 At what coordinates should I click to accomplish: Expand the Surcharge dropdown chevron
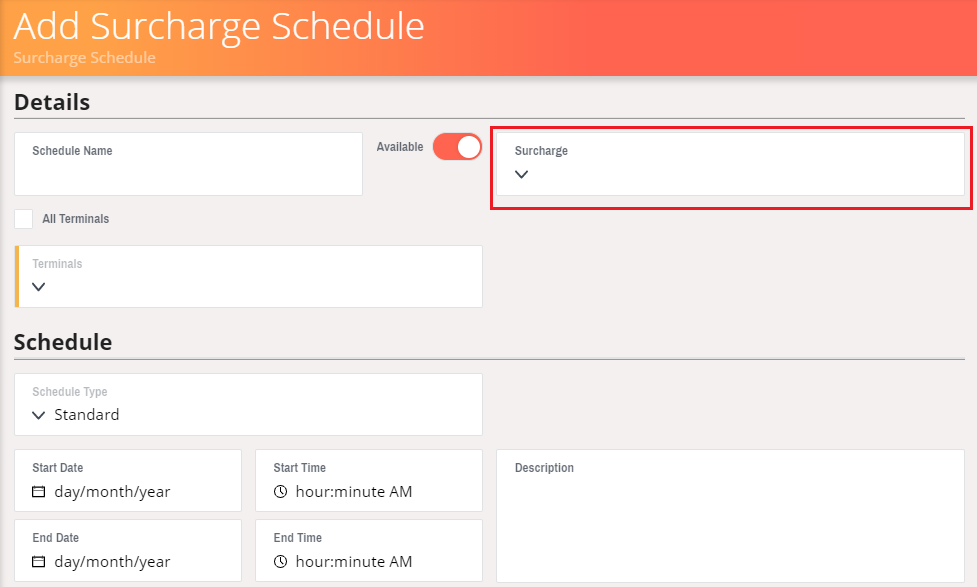522,174
